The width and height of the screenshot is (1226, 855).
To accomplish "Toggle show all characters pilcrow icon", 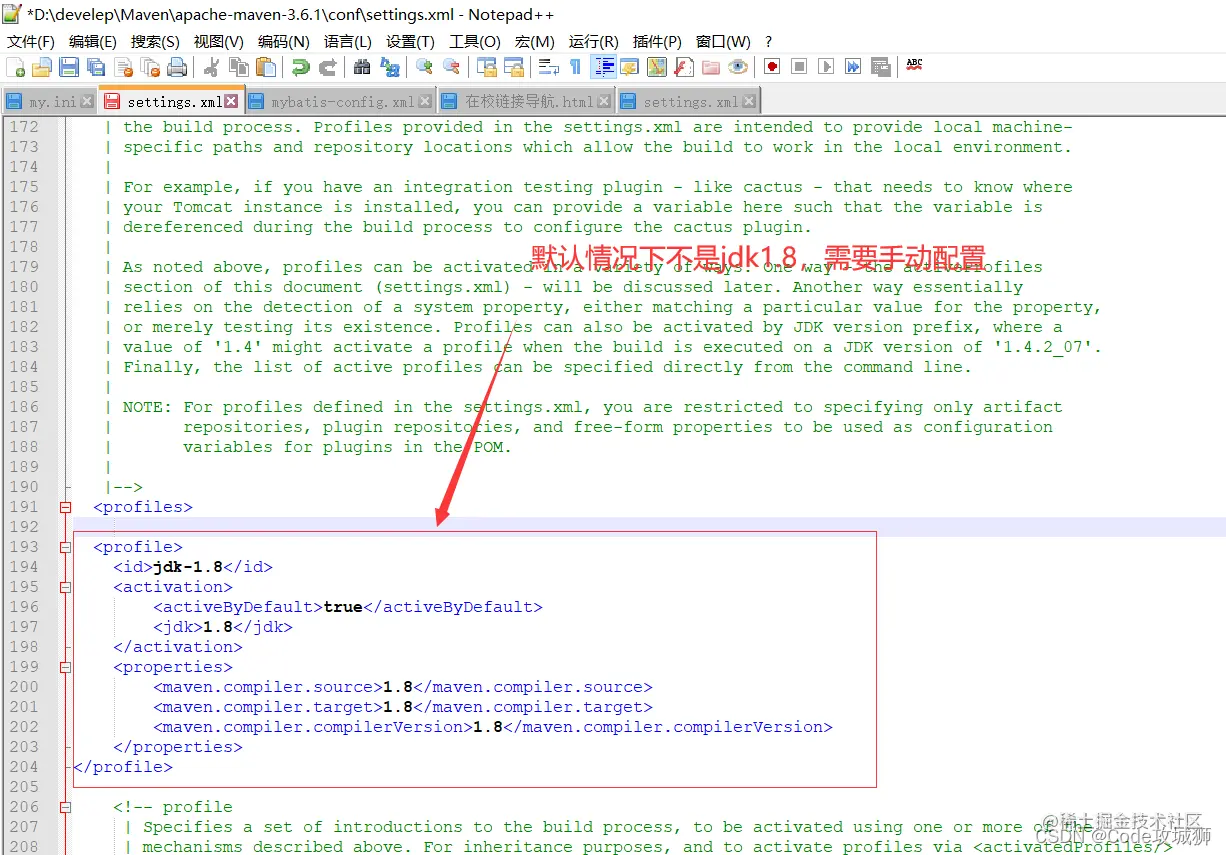I will (575, 67).
